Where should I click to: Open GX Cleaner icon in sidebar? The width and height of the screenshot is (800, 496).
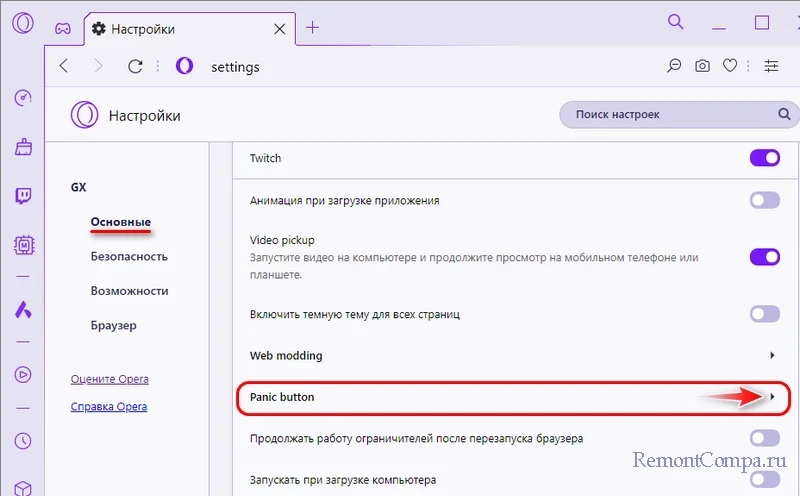point(23,147)
